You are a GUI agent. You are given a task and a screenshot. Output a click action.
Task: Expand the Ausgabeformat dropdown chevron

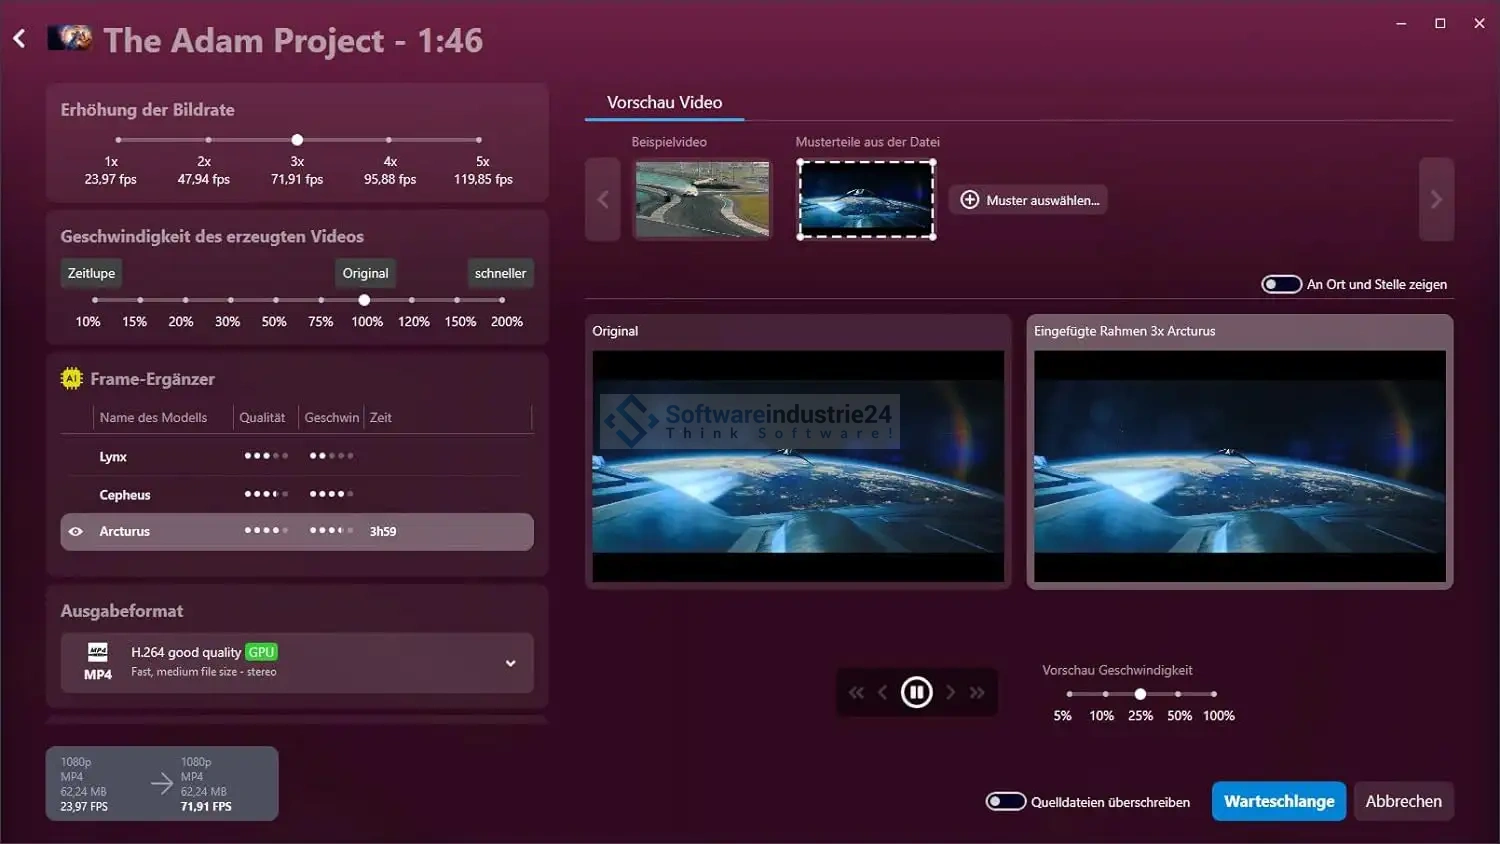point(510,663)
